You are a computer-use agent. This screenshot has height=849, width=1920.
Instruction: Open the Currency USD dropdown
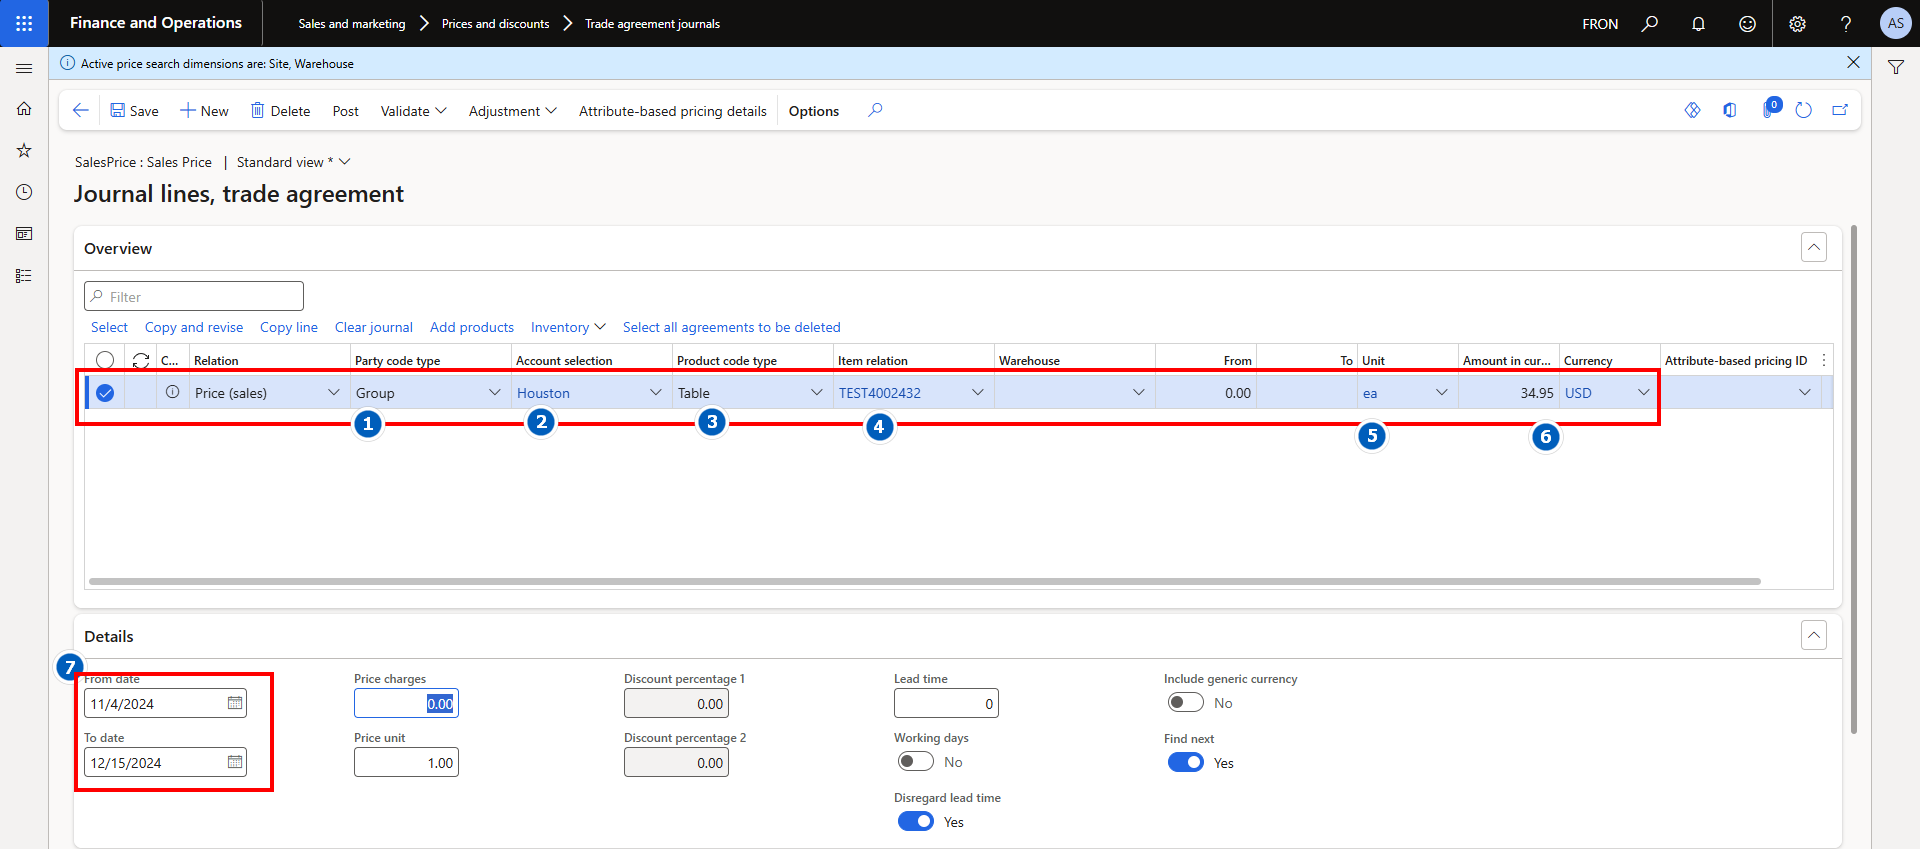pos(1643,393)
